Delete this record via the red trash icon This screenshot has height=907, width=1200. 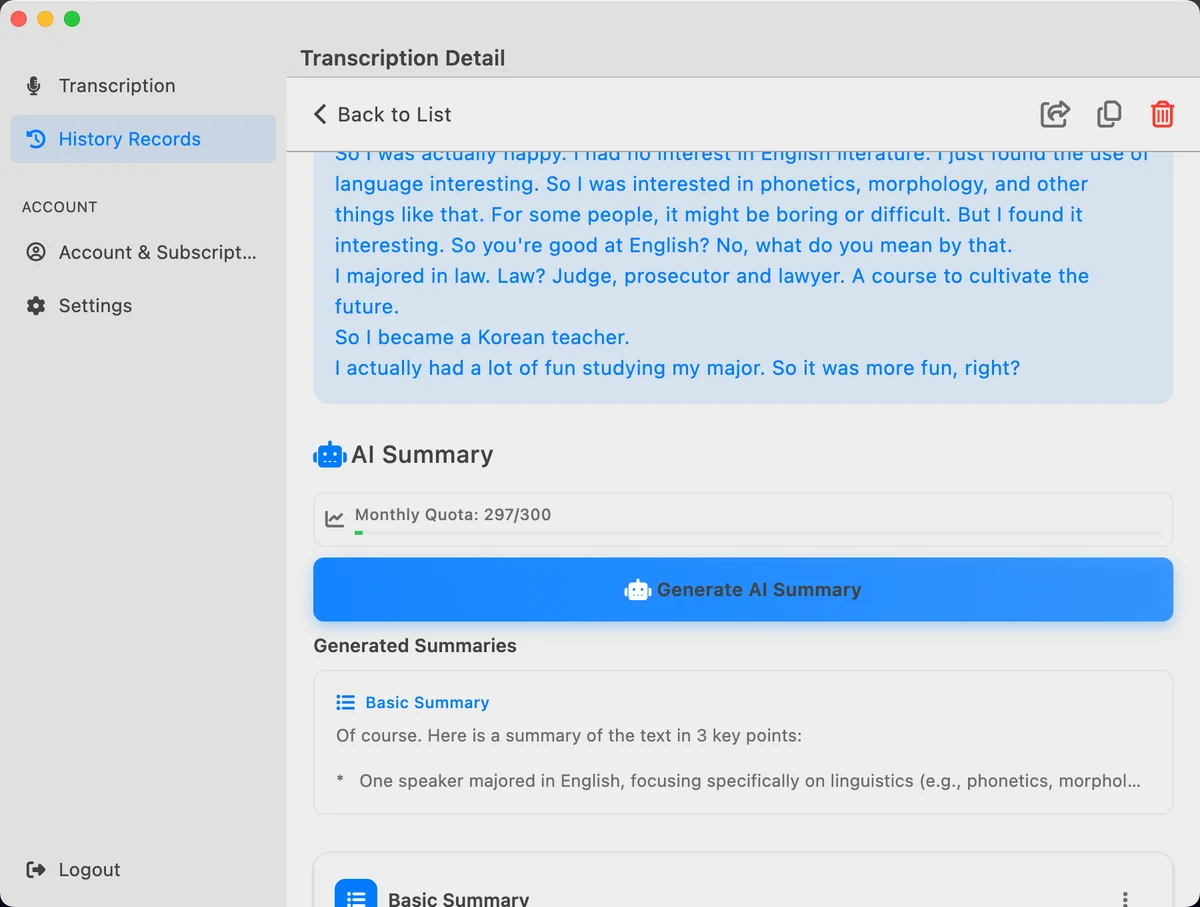(1162, 114)
